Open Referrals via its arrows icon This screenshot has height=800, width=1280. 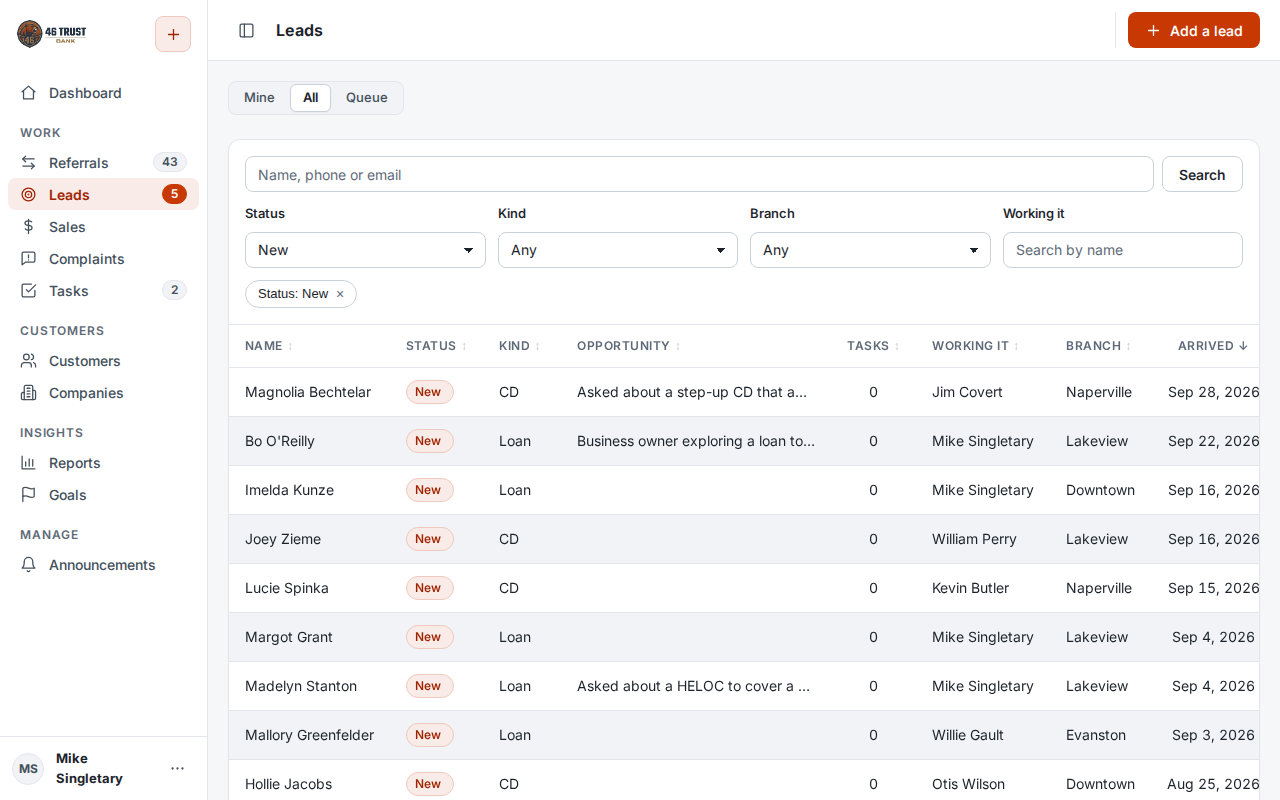(29, 163)
